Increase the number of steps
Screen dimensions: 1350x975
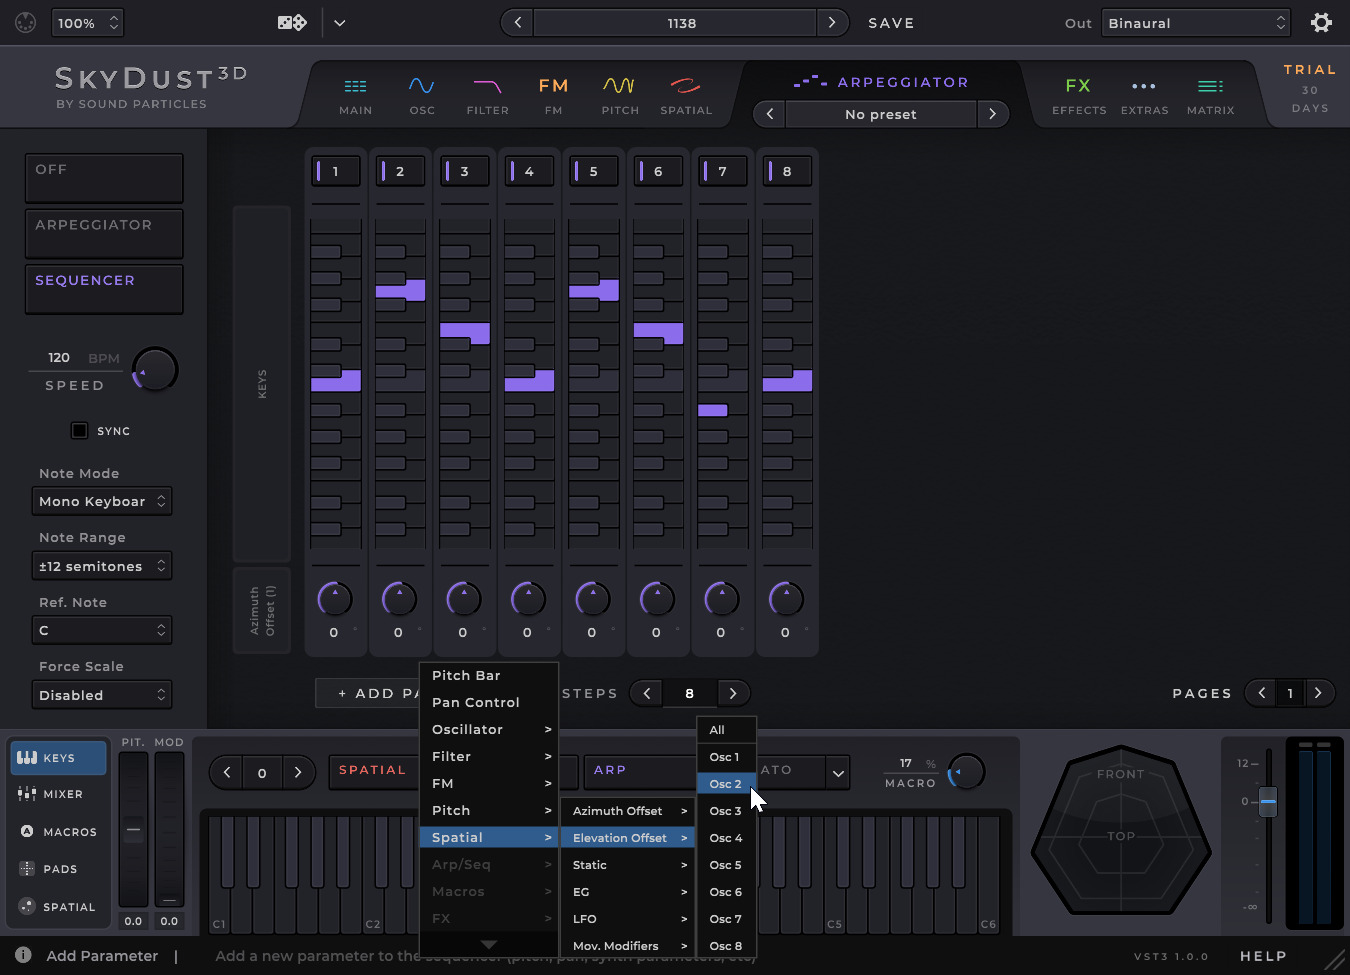[x=733, y=693]
